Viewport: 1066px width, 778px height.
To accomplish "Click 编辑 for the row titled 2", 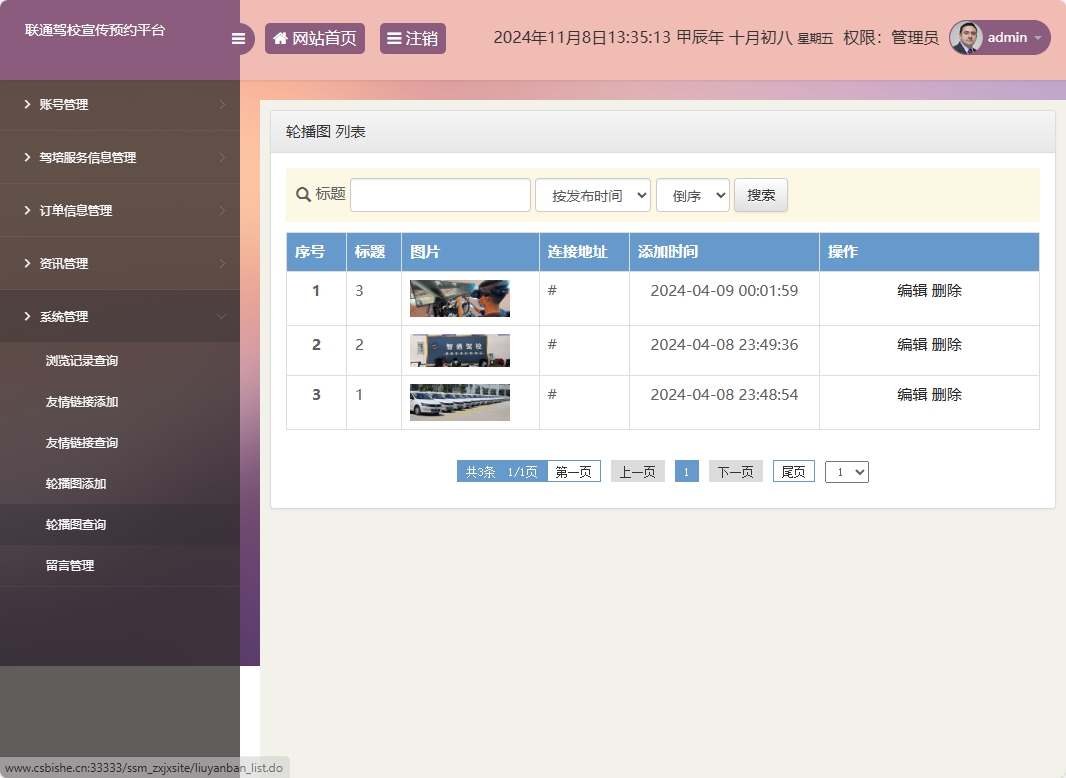I will tap(912, 345).
